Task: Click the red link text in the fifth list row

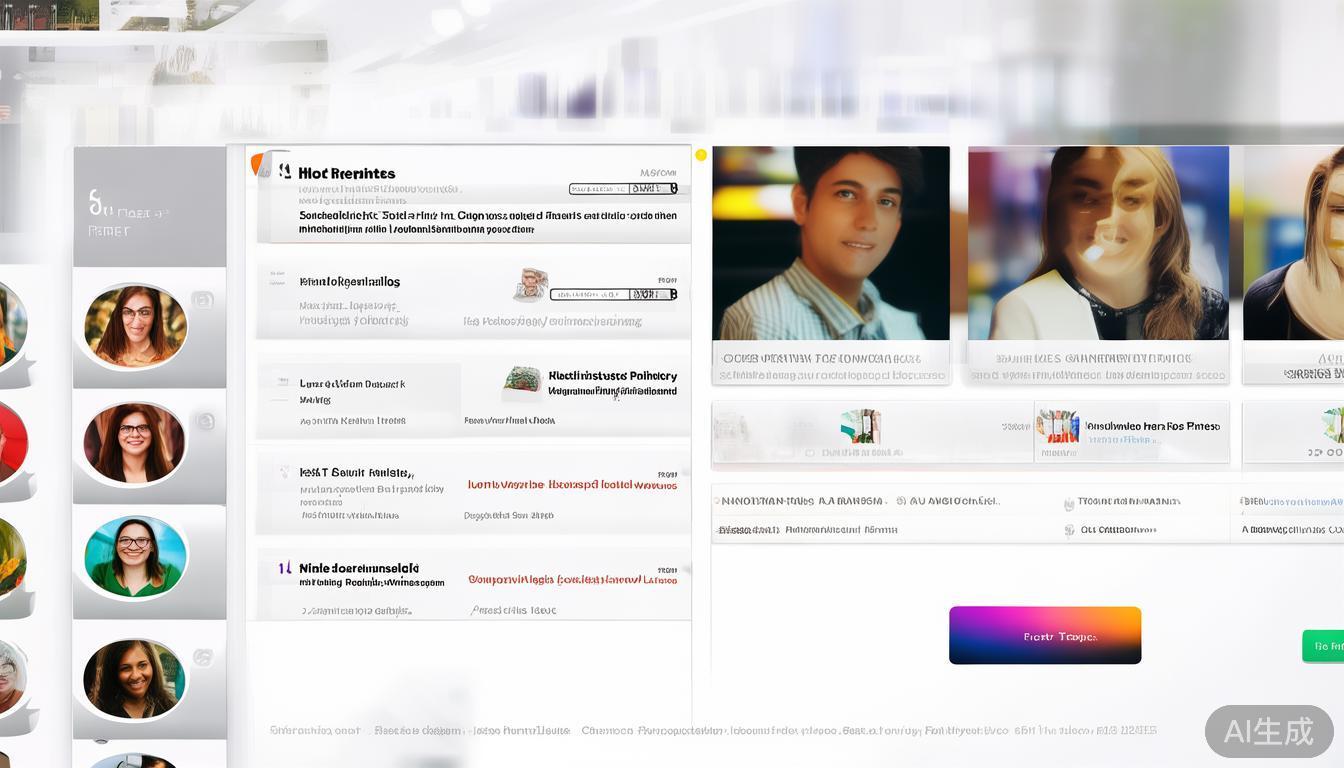Action: click(x=572, y=580)
